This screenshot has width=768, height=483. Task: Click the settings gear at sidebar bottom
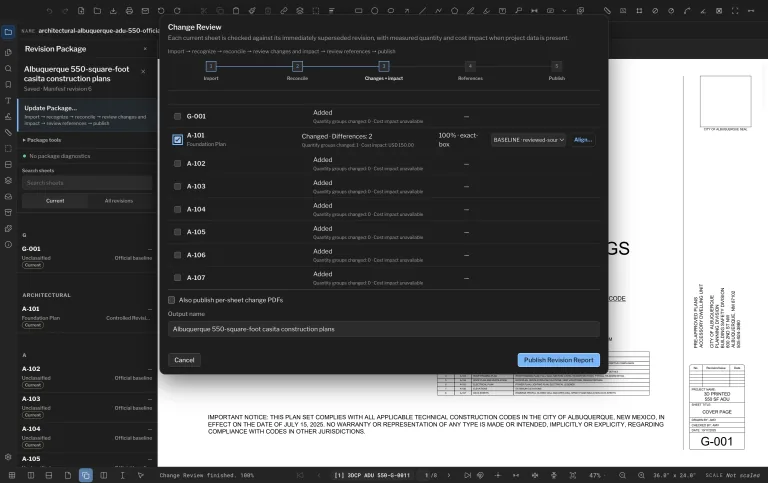pos(8,457)
